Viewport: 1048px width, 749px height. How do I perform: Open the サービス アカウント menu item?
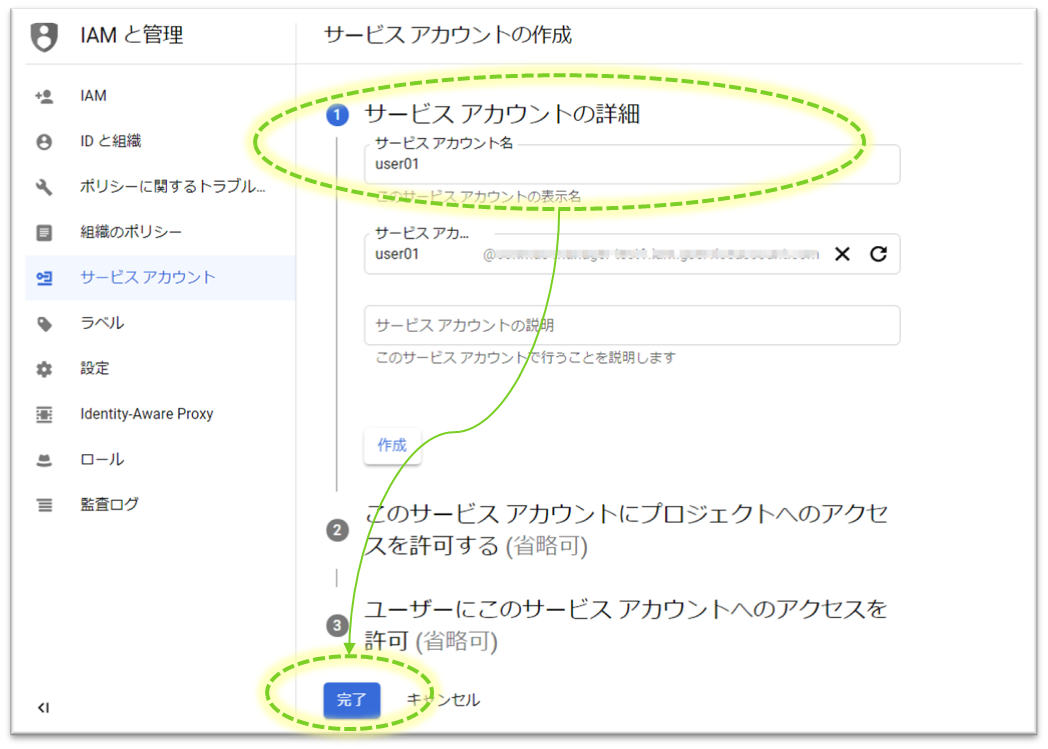click(147, 278)
